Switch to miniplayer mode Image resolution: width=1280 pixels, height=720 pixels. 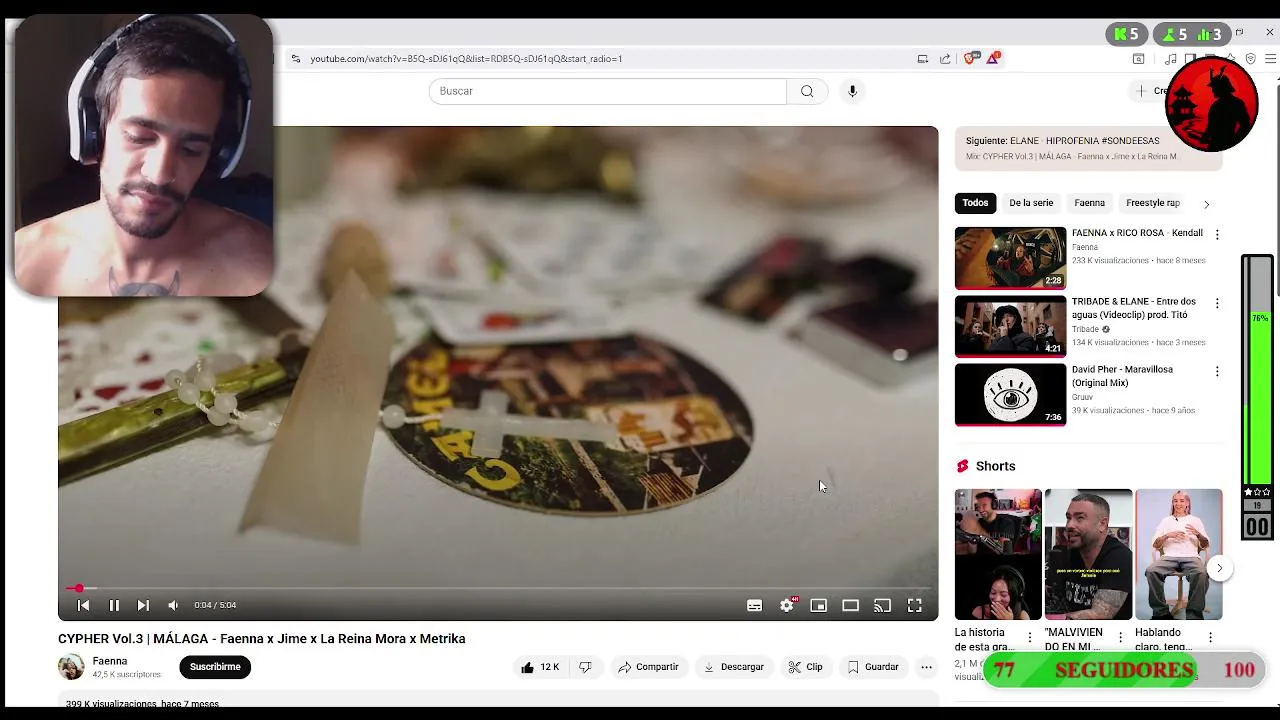coord(819,605)
